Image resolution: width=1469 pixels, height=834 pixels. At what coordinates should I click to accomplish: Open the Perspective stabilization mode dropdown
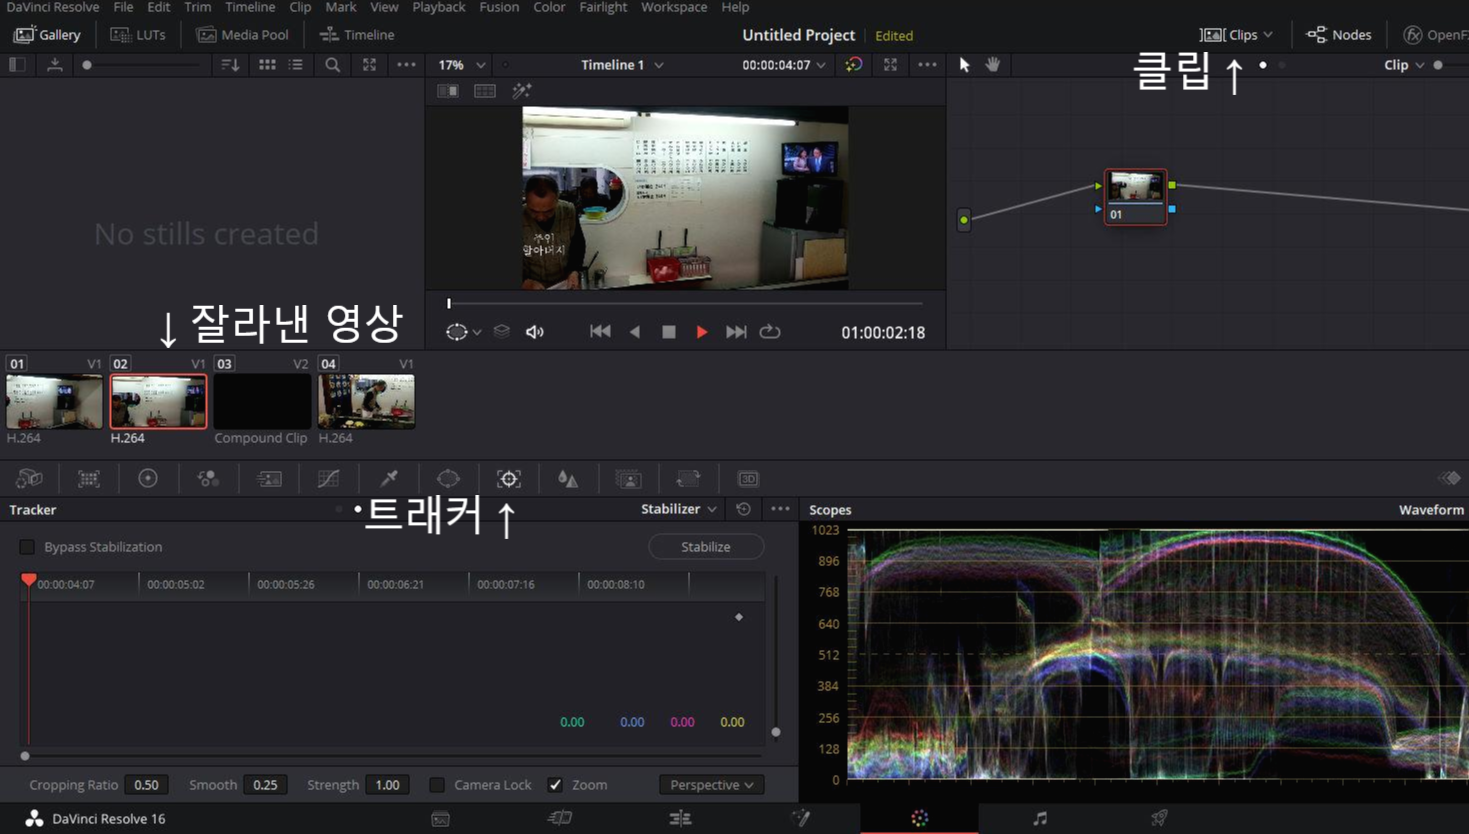click(x=711, y=784)
